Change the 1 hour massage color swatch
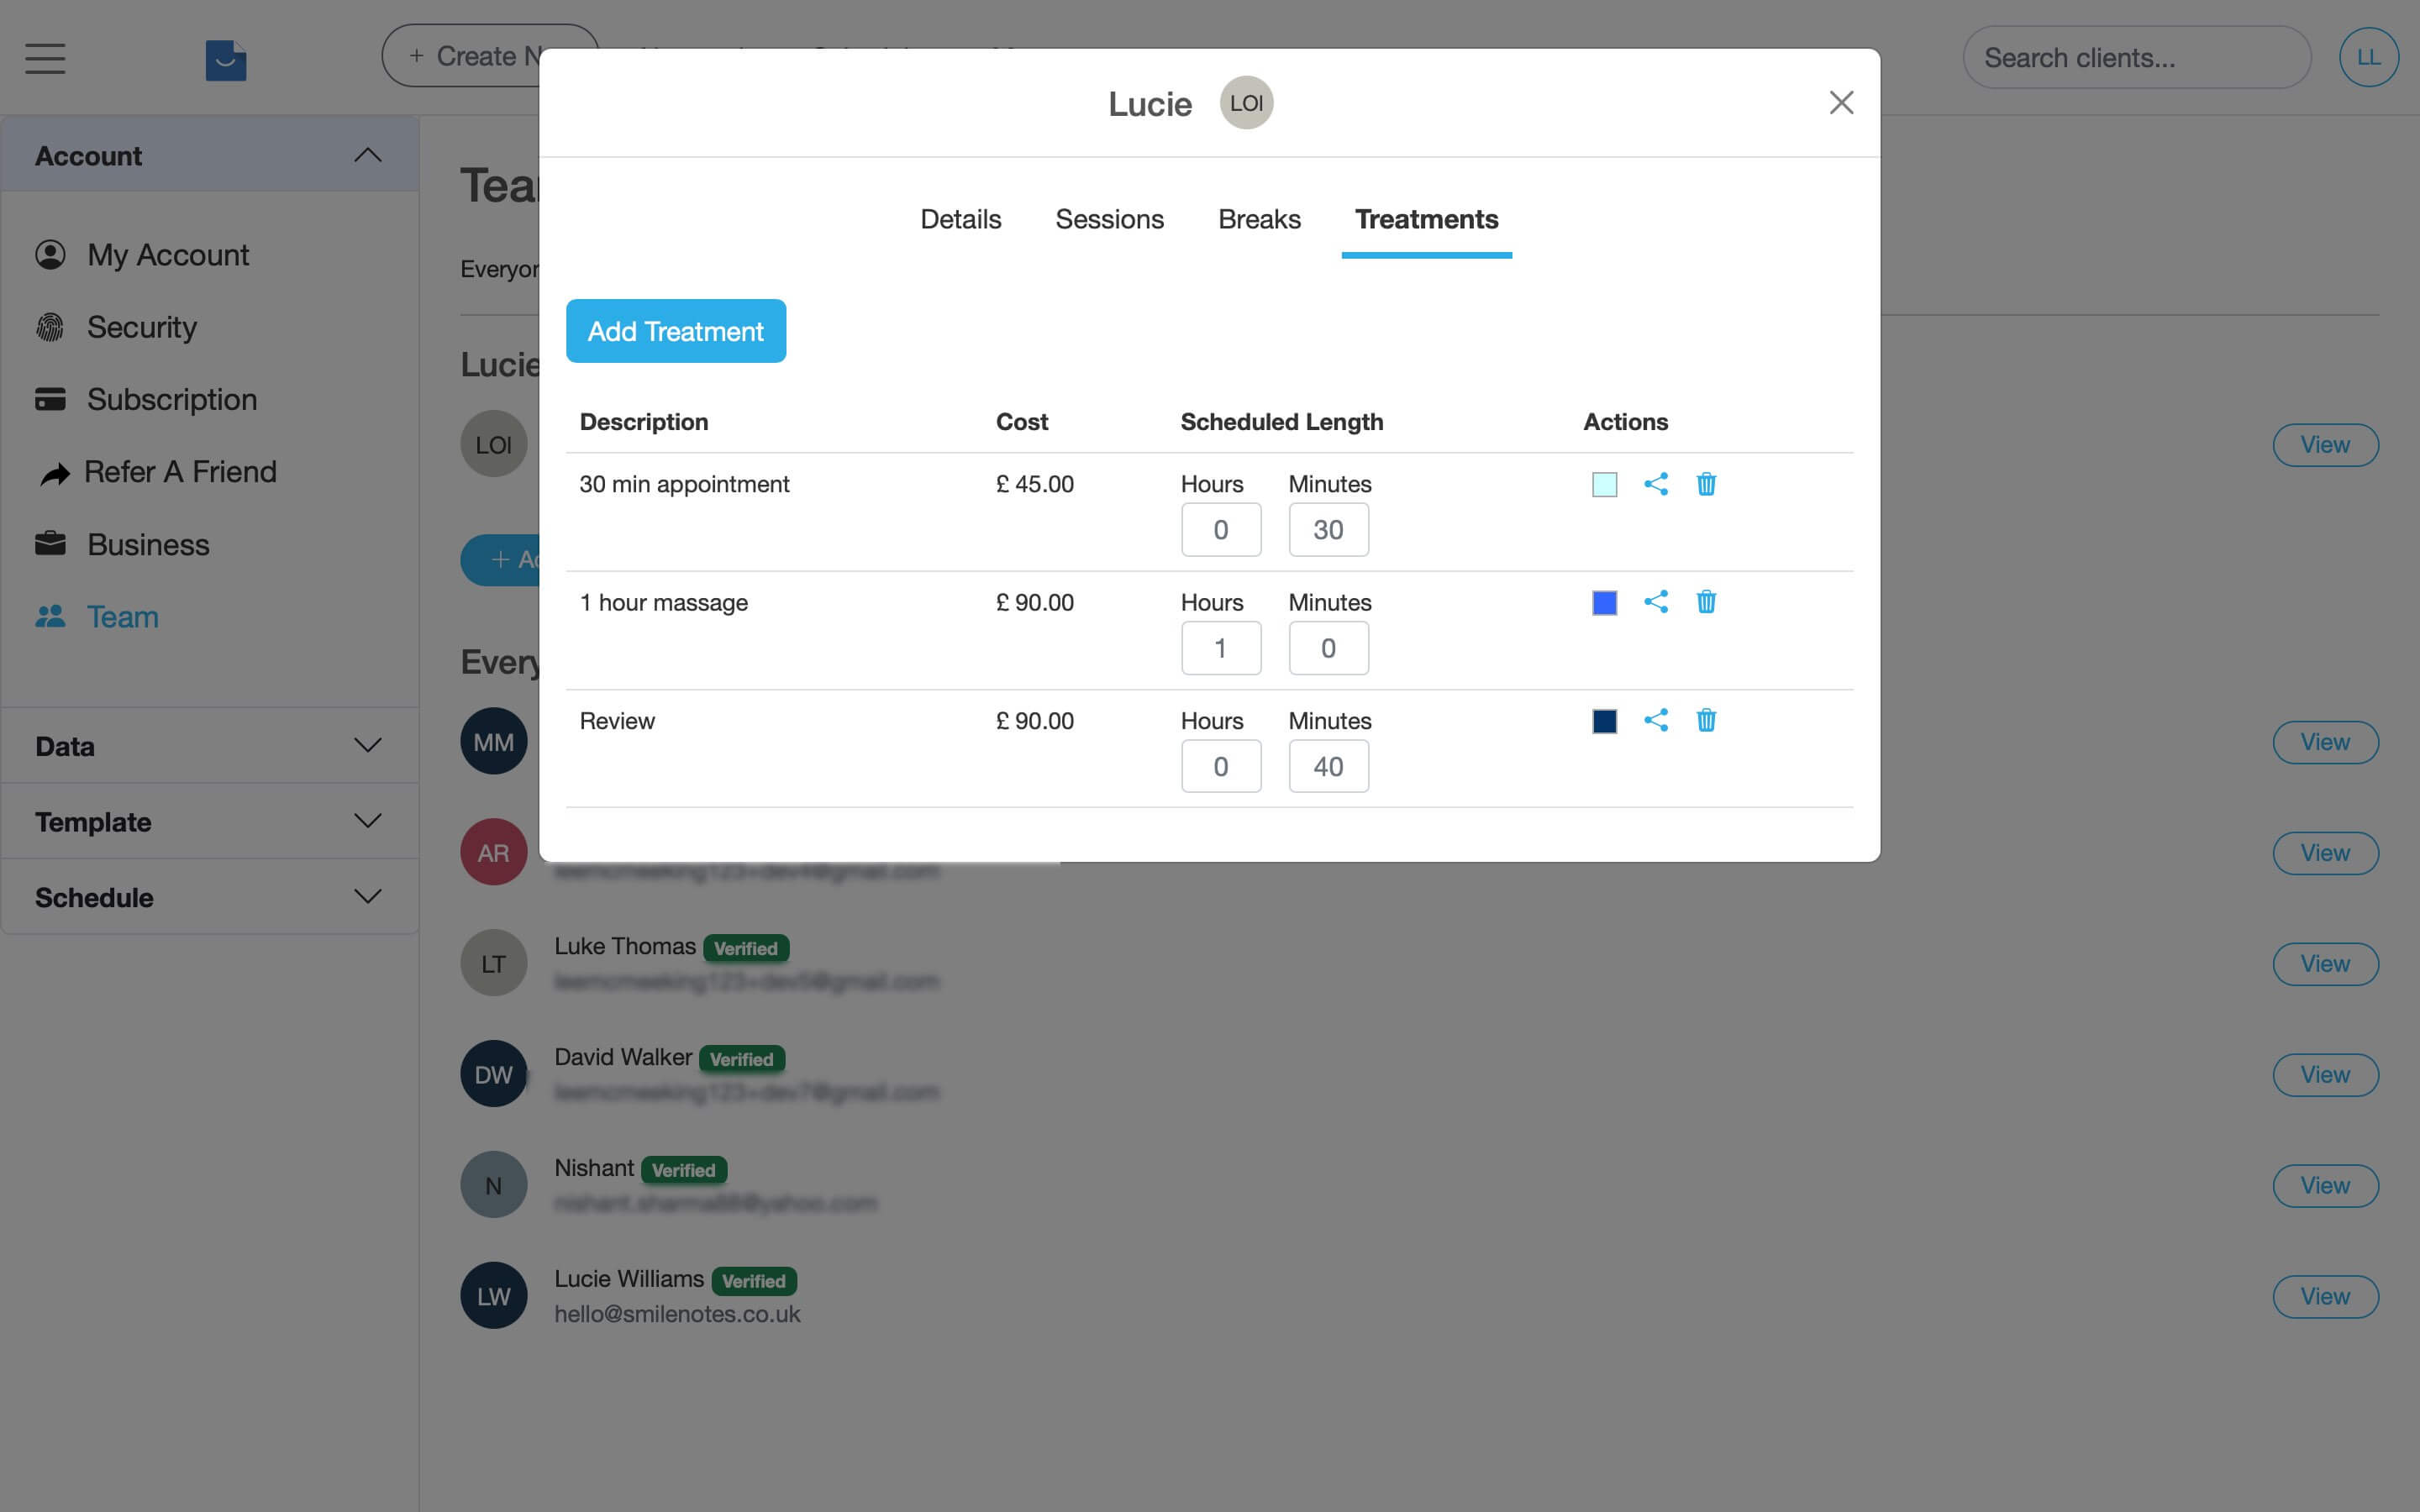The height and width of the screenshot is (1512, 2420). 1603,601
